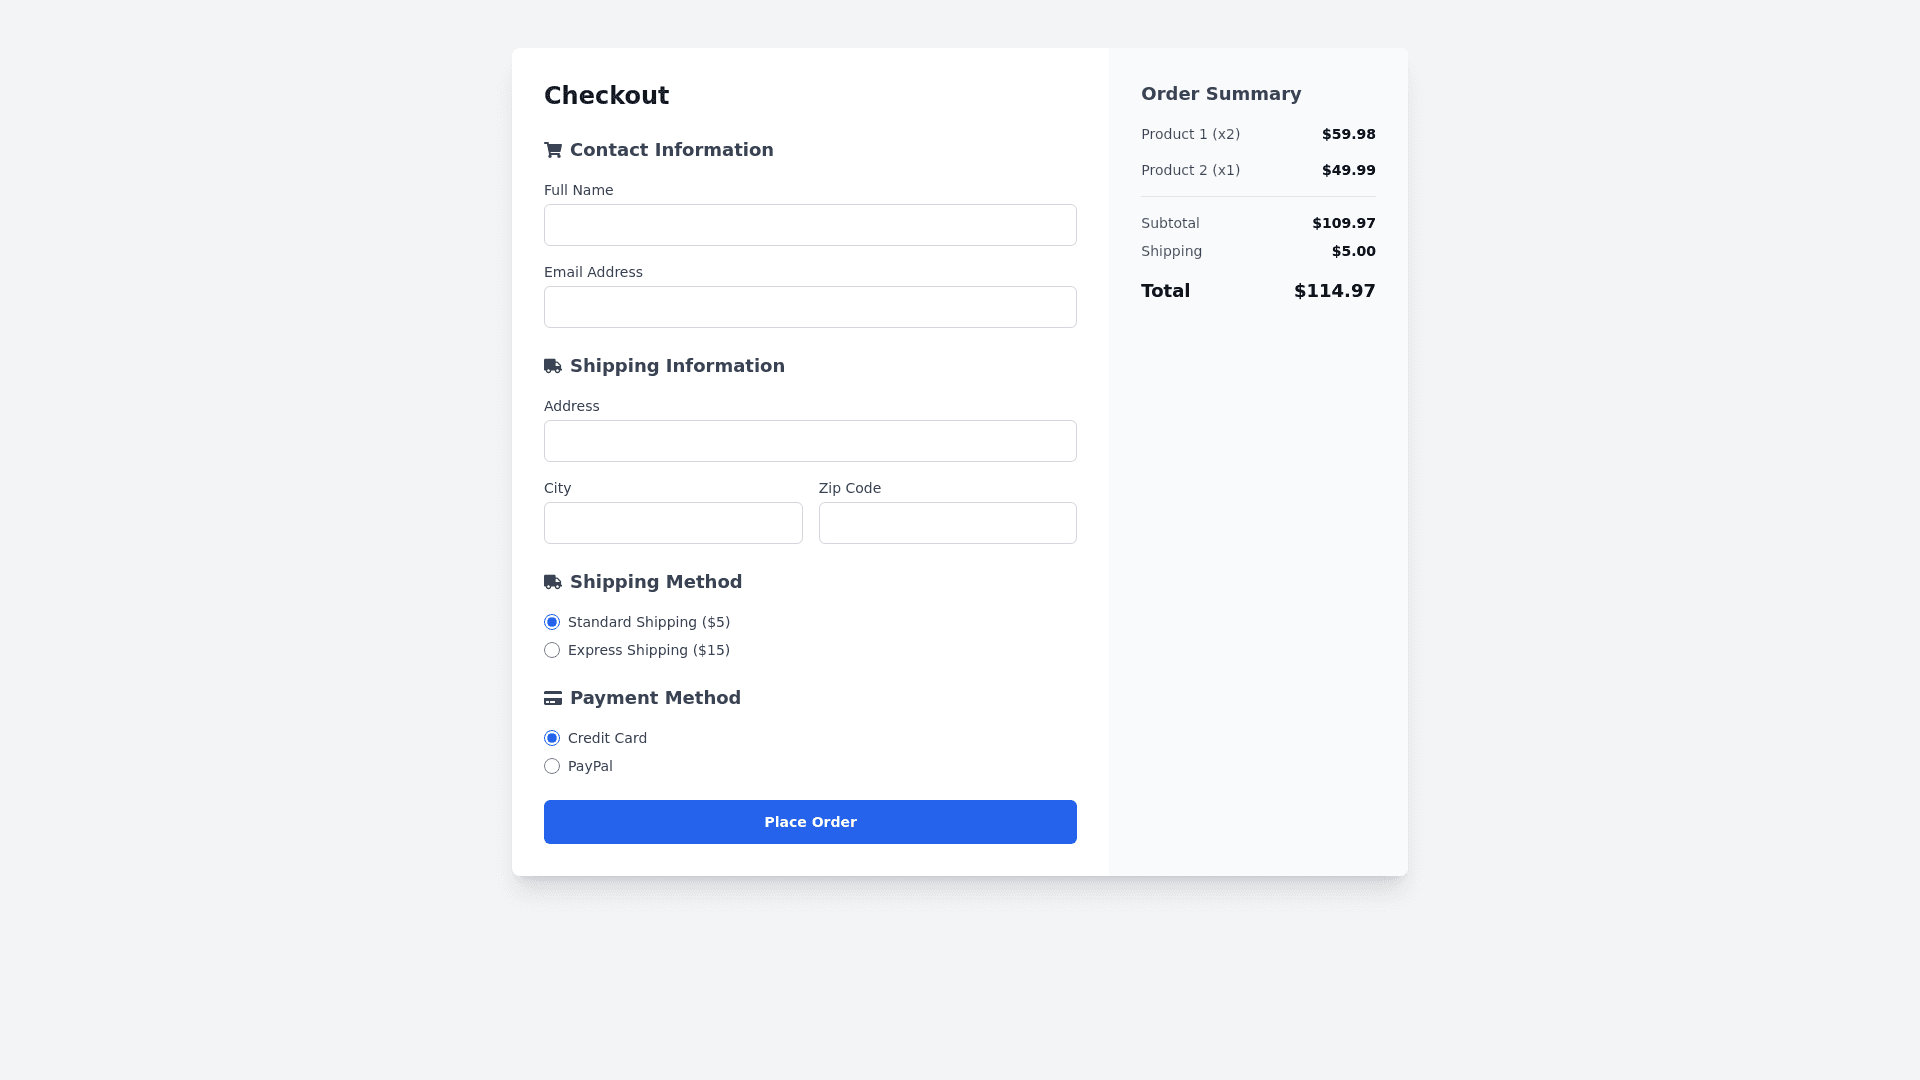The width and height of the screenshot is (1920, 1080).
Task: Click the Product 1 (x2) line item
Action: pyautogui.click(x=1190, y=134)
